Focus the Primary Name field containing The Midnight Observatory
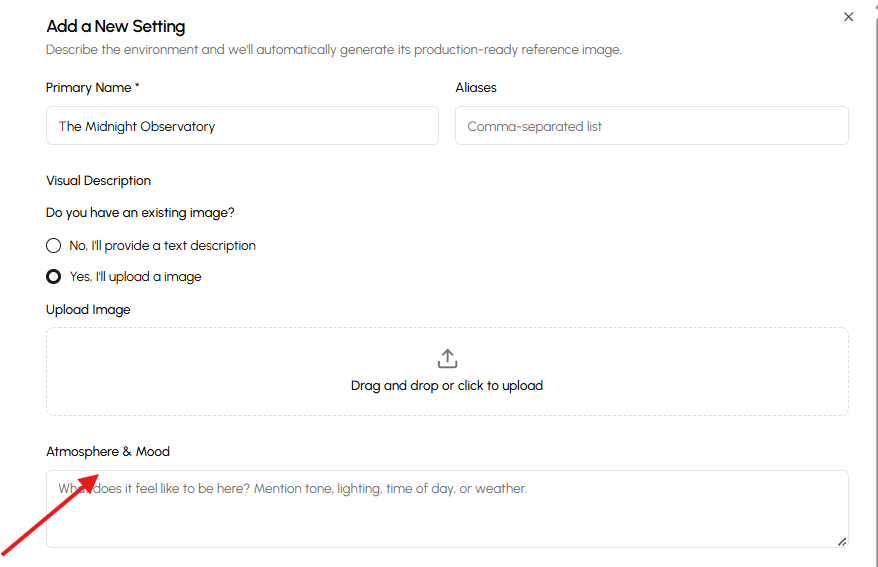The height and width of the screenshot is (567, 878). 242,126
